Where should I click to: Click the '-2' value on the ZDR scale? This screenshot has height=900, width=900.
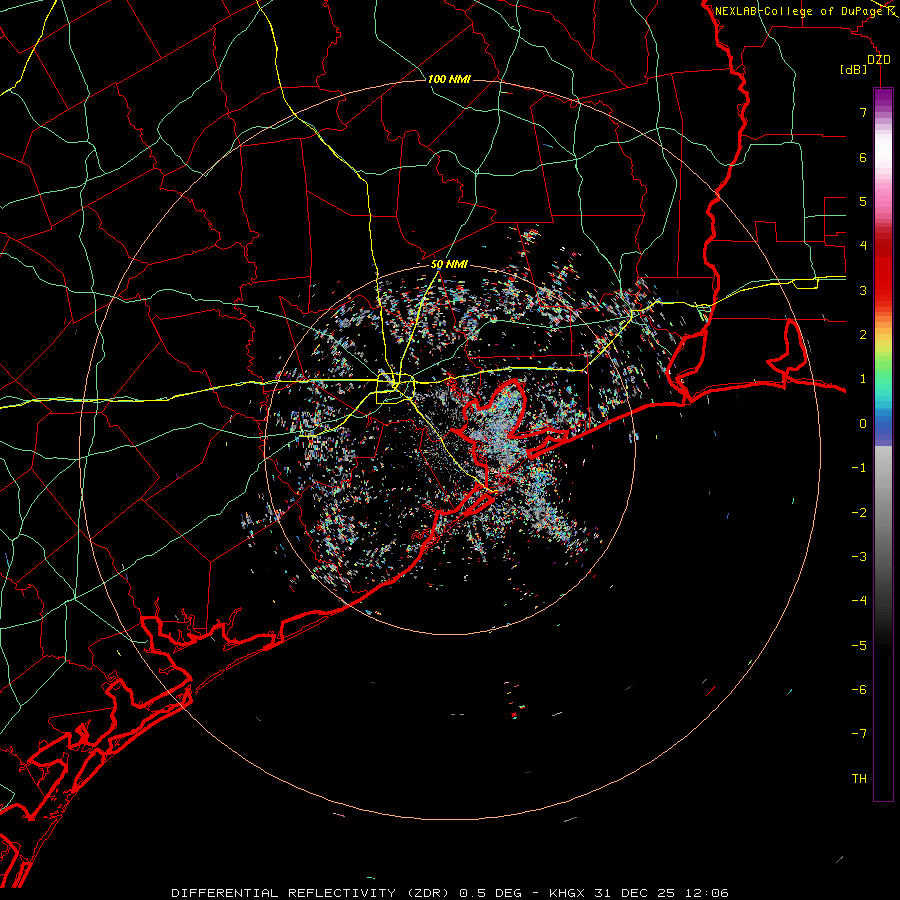click(859, 513)
